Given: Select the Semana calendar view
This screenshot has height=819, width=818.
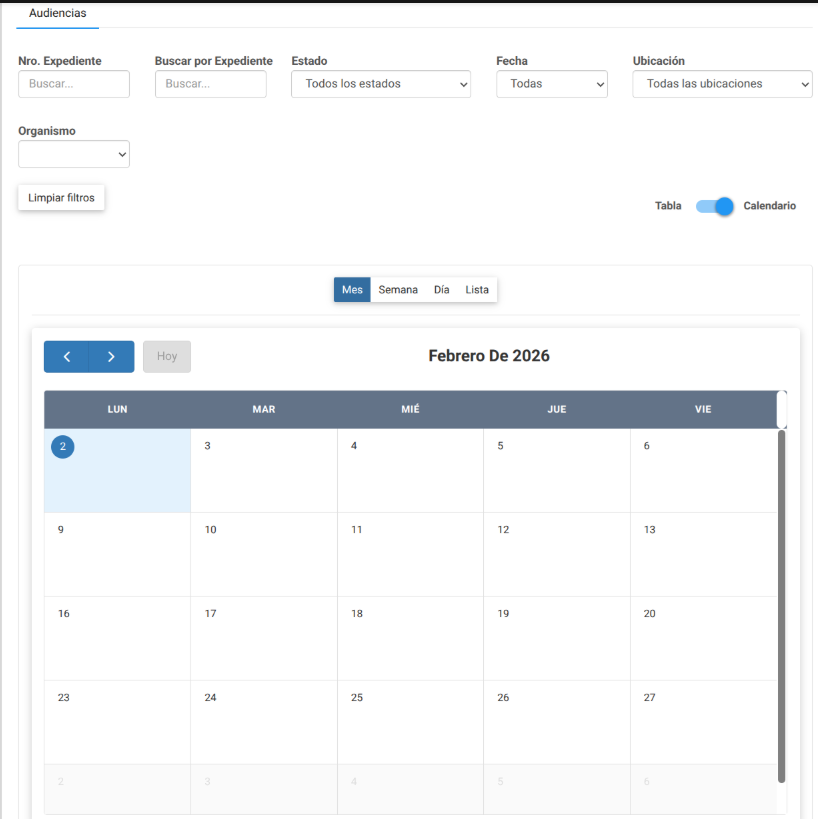Looking at the screenshot, I should point(398,290).
